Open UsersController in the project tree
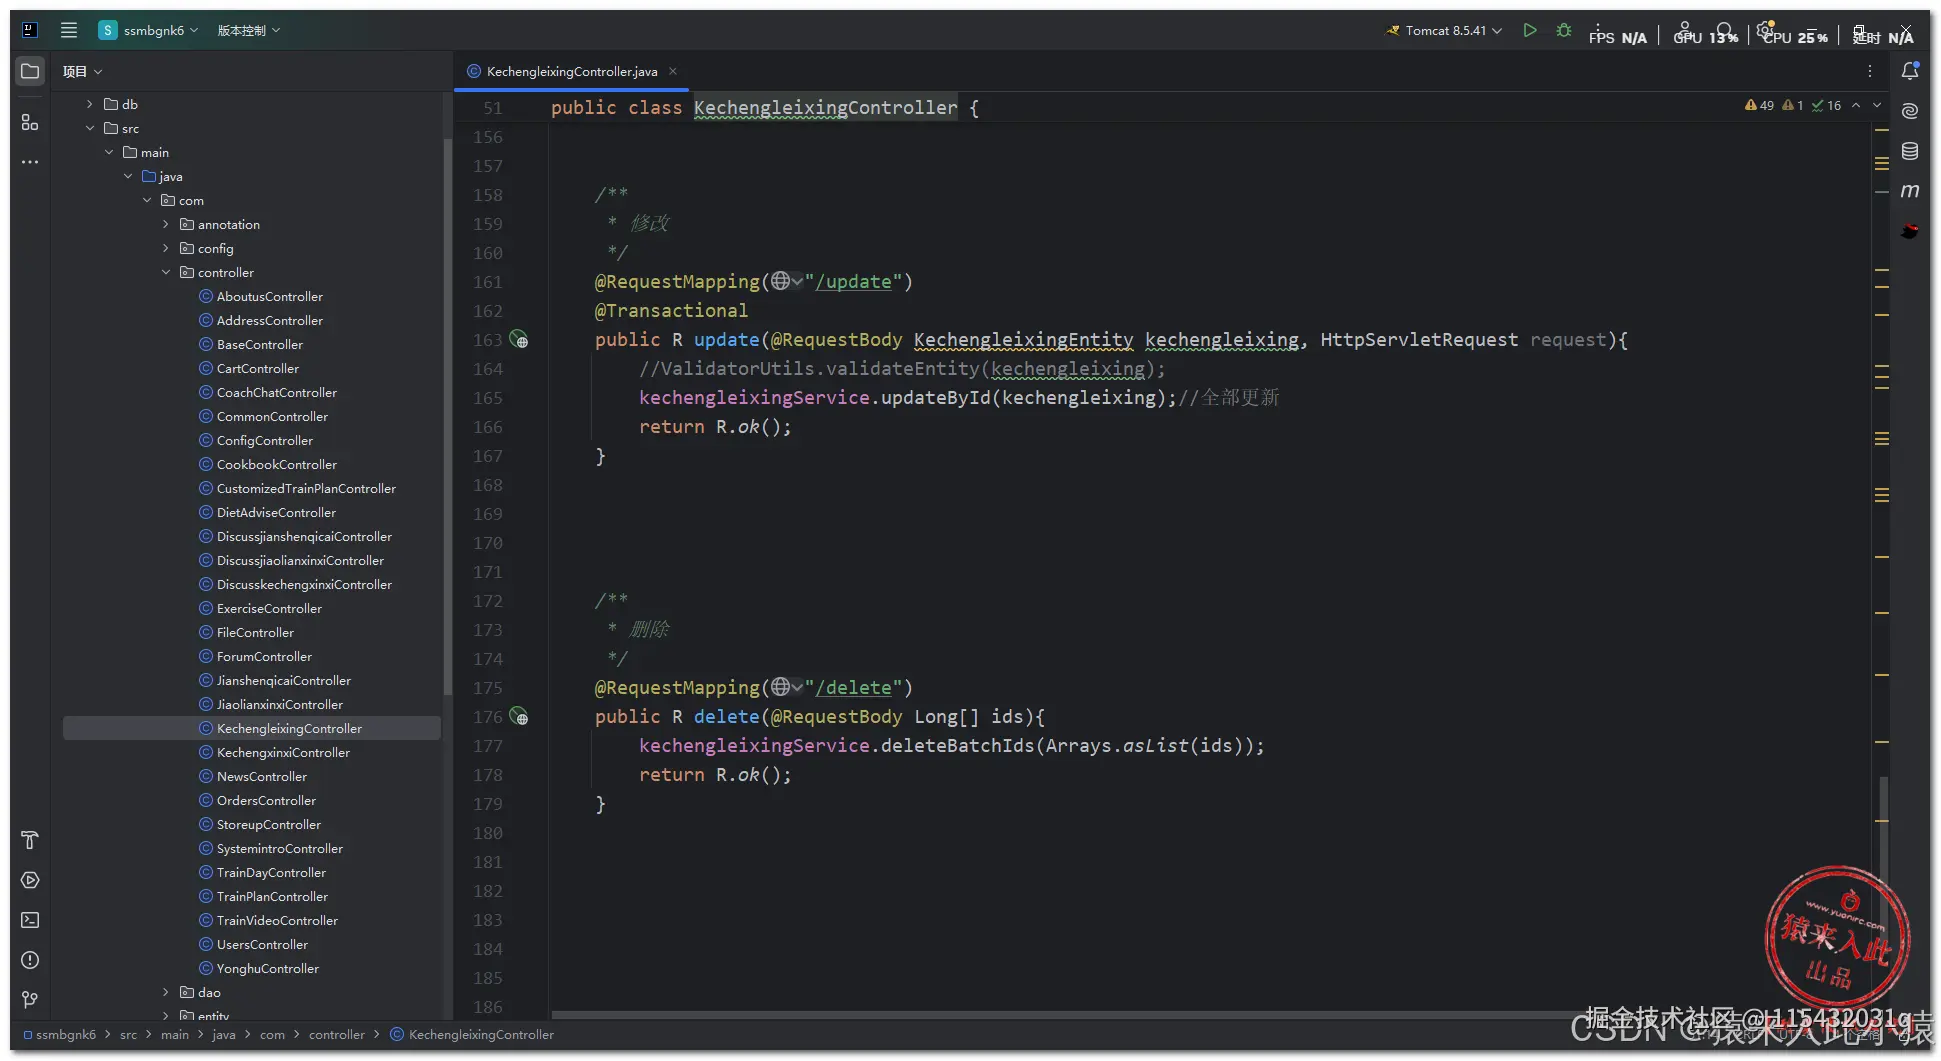The width and height of the screenshot is (1941, 1061). coord(253,944)
